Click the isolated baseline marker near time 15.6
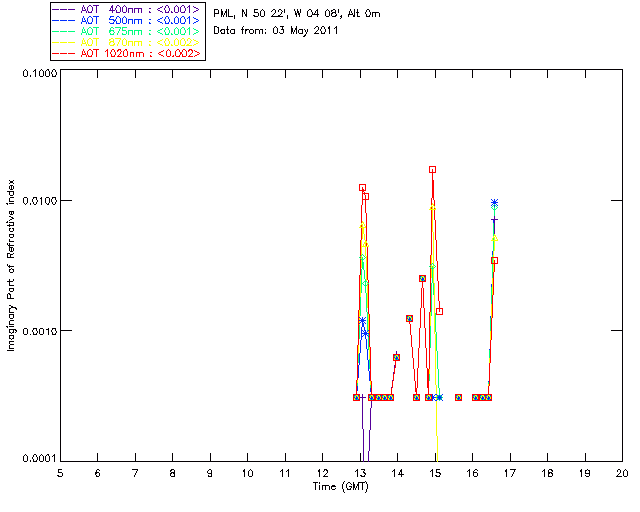Viewport: 640px width, 512px height. pos(458,397)
